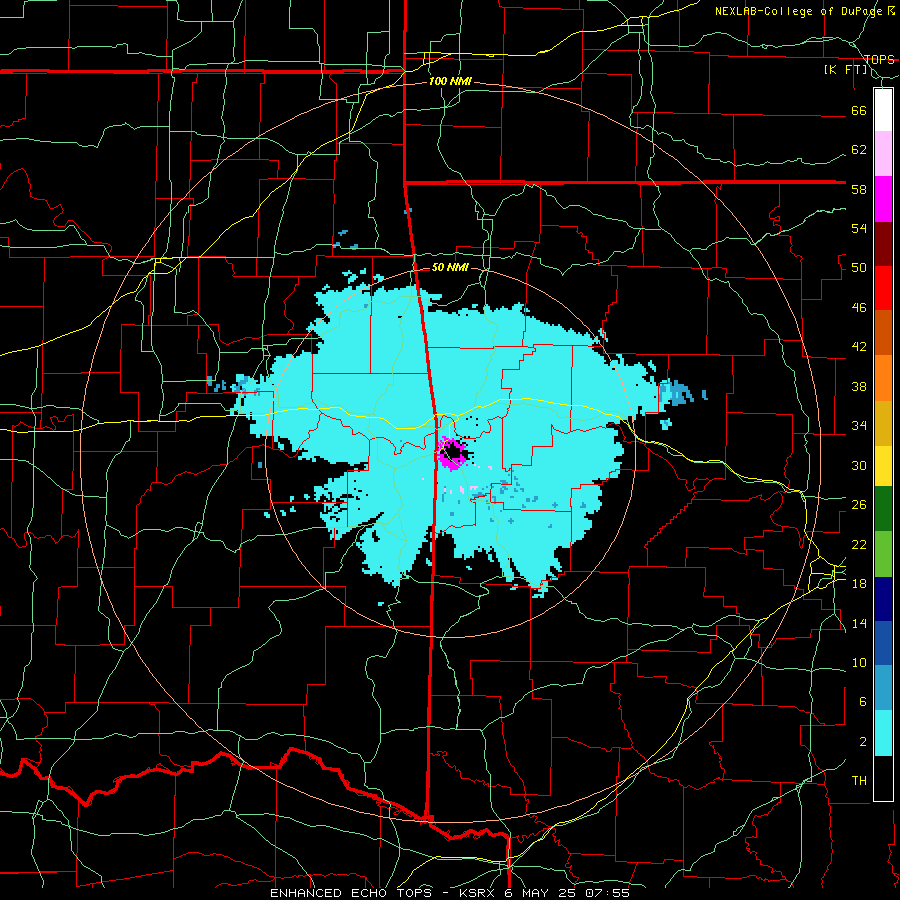Viewport: 900px width, 900px height.
Task: Pick the magenta swatch in the color scale
Action: (883, 199)
